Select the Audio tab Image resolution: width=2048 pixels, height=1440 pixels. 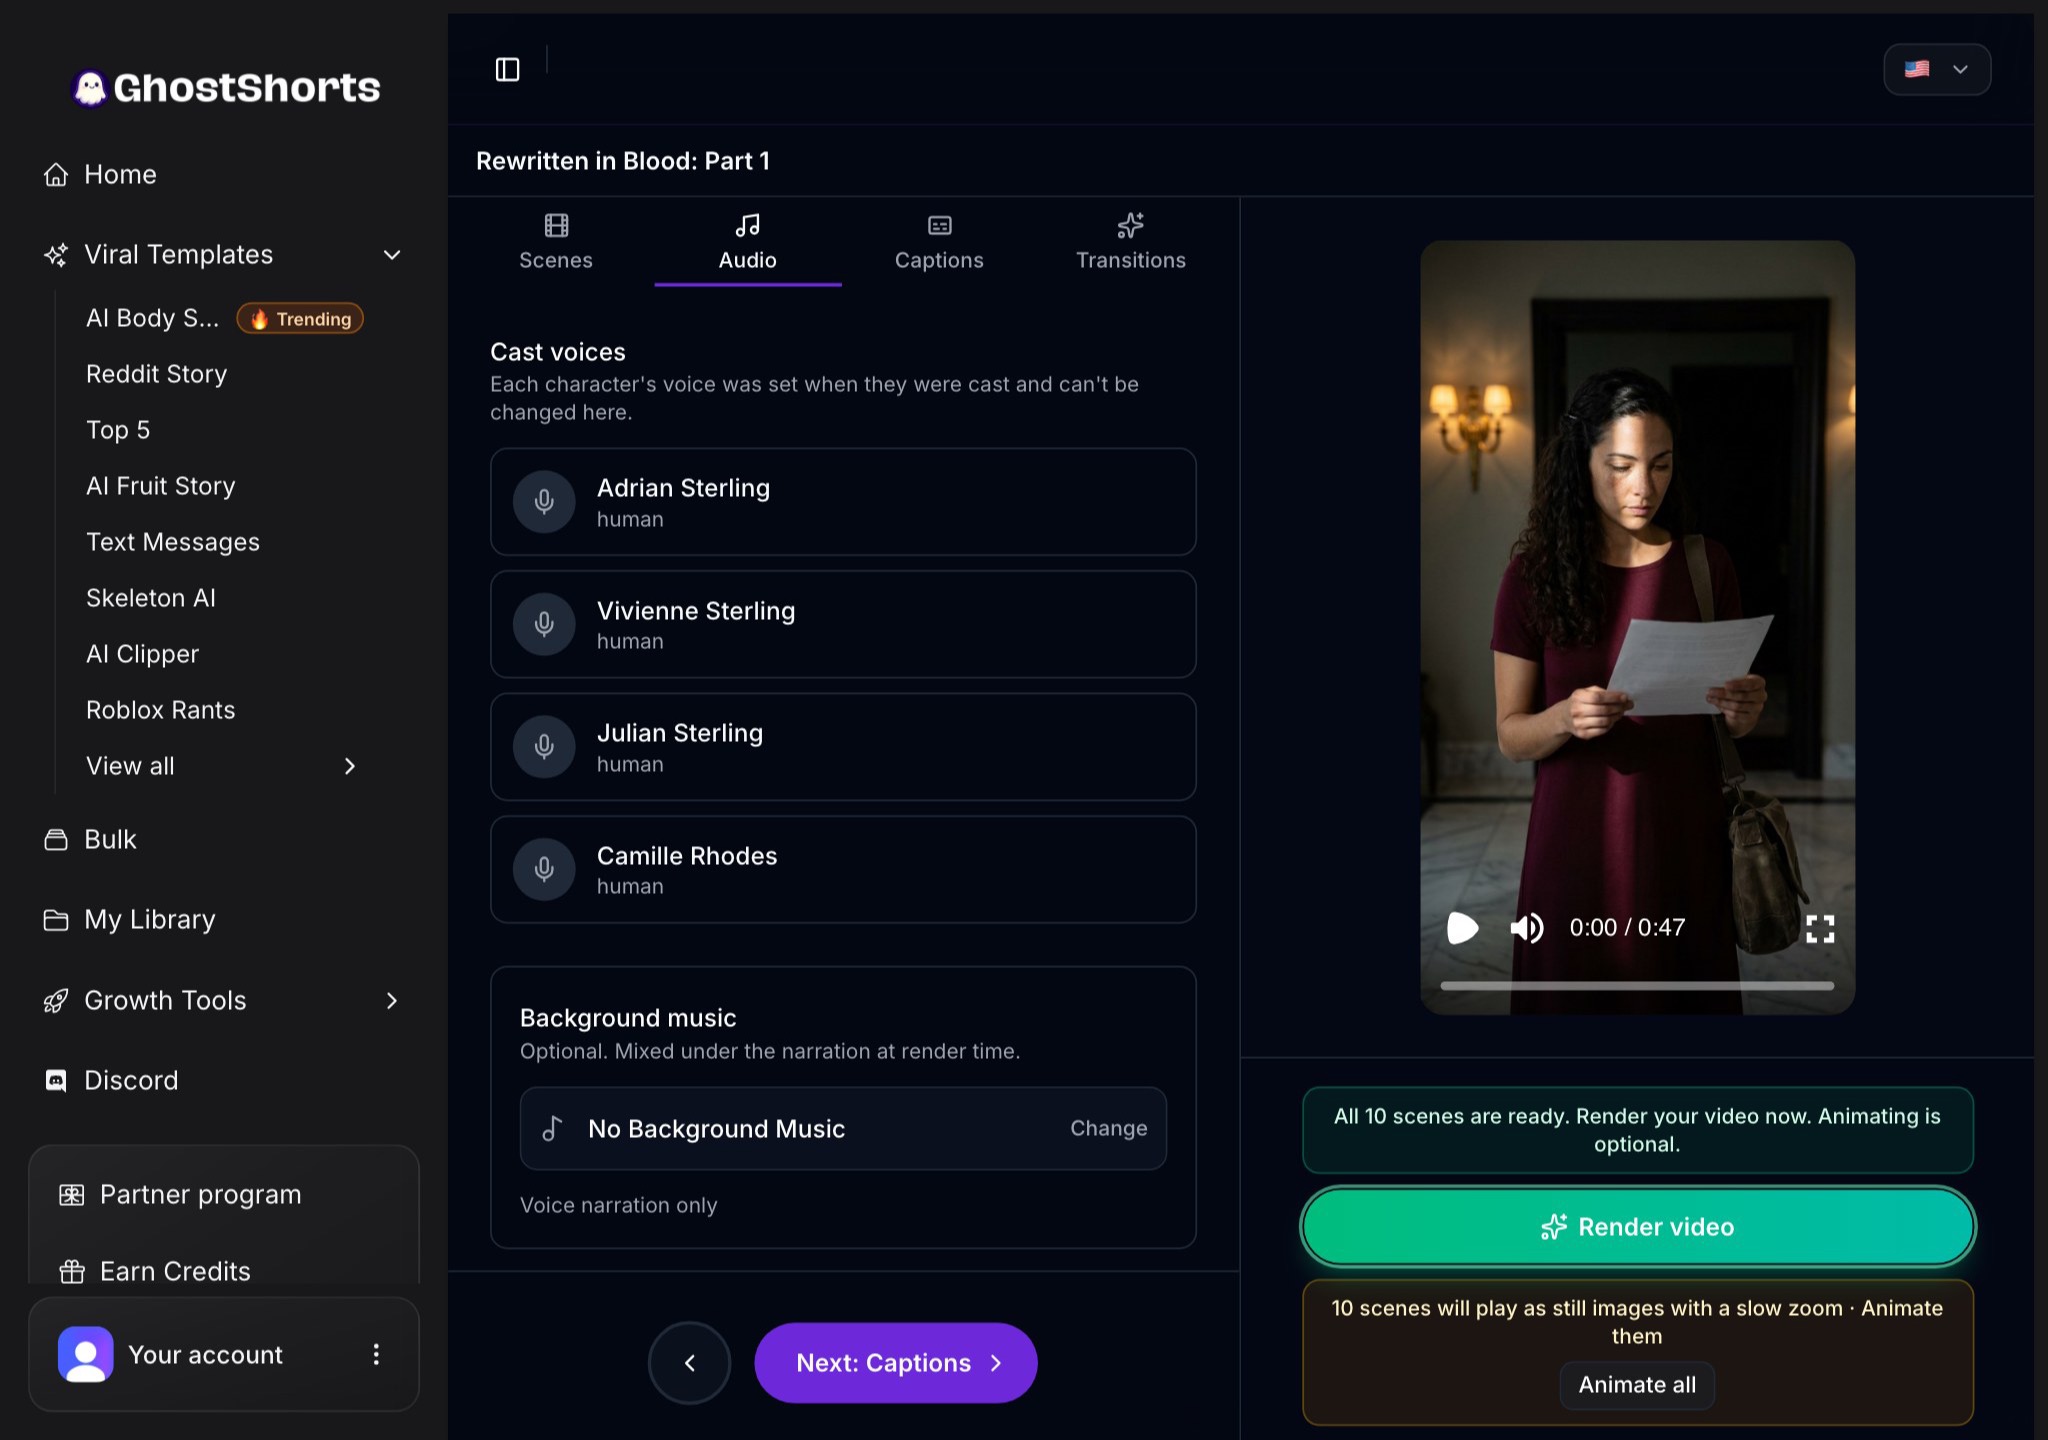tap(748, 242)
